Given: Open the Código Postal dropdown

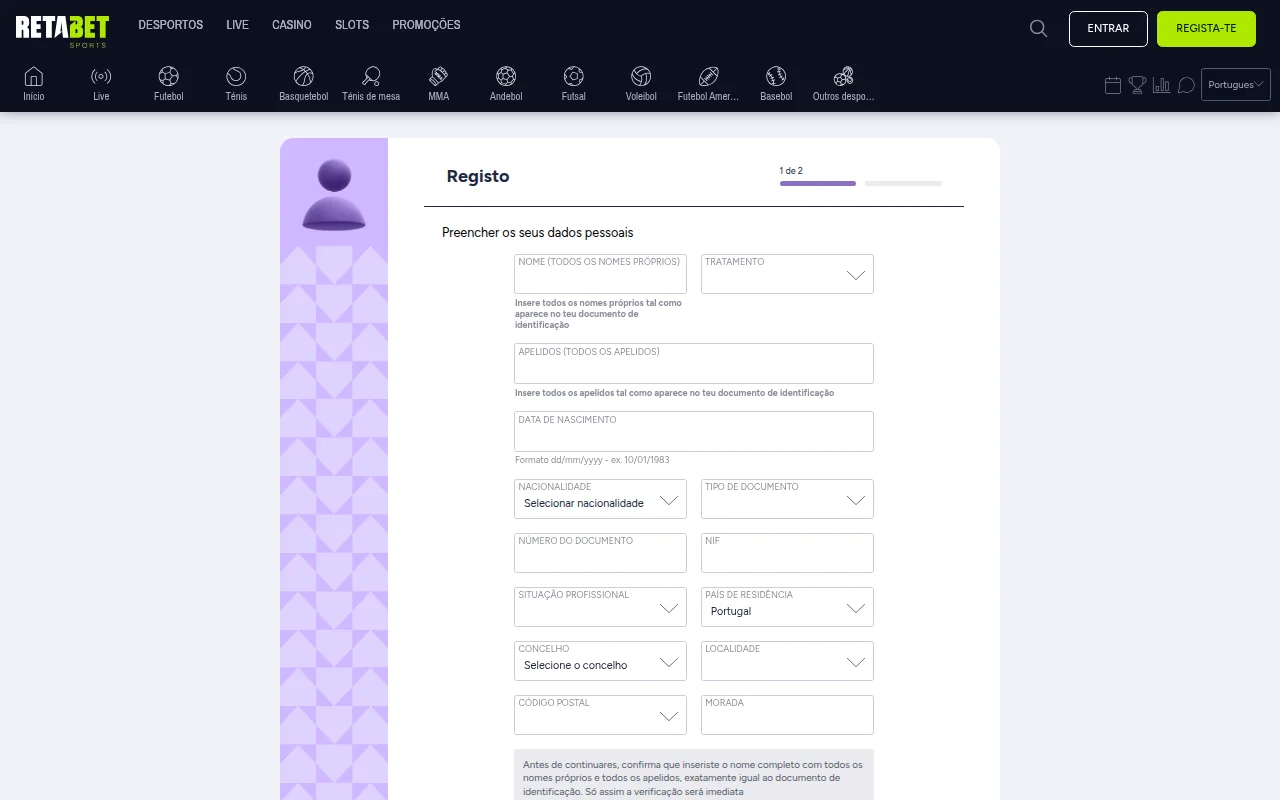Looking at the screenshot, I should [x=600, y=715].
